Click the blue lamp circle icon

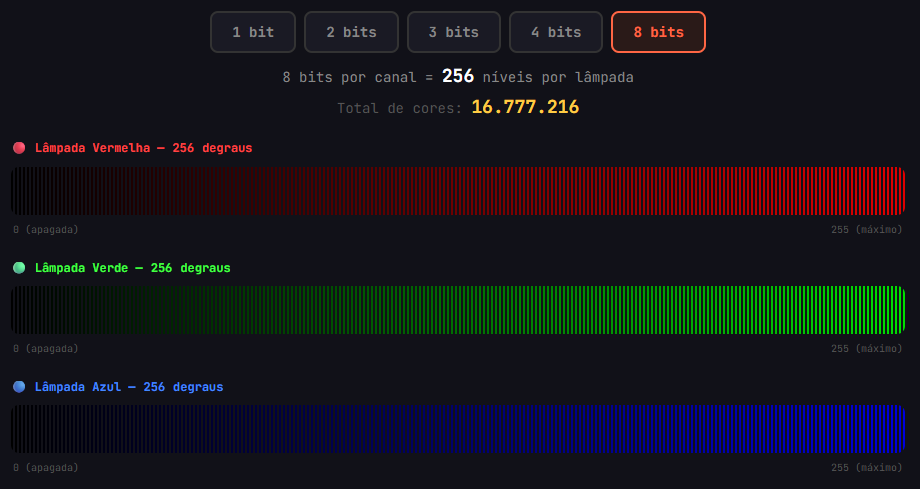(x=19, y=387)
